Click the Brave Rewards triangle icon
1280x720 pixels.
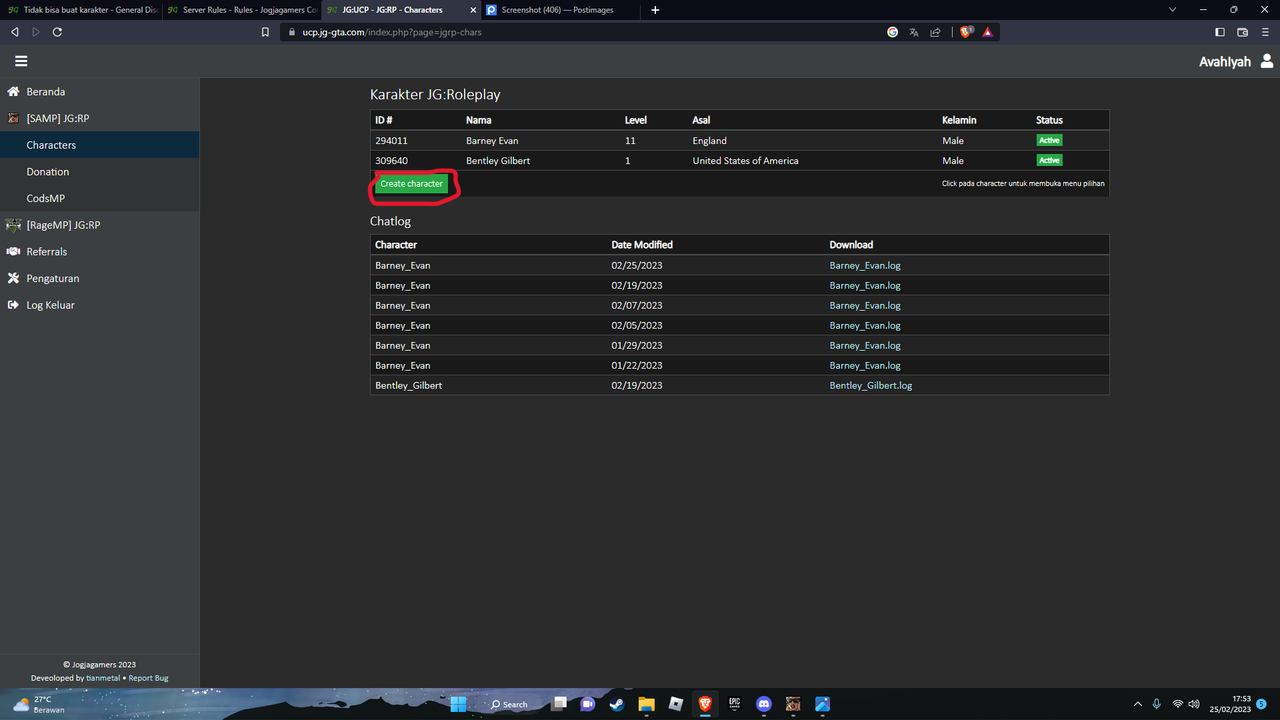tap(987, 32)
